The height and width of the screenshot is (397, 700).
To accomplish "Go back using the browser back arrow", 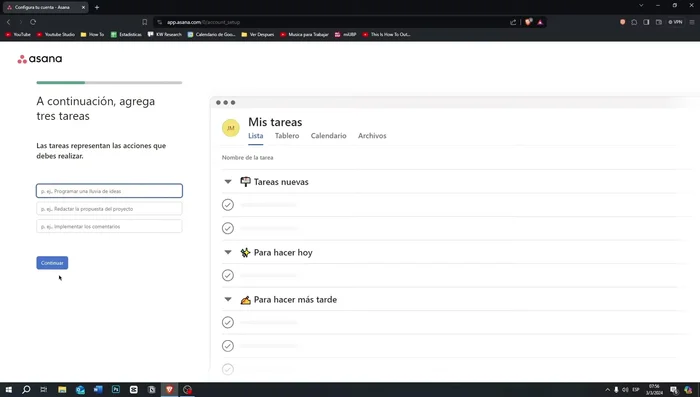I will [8, 22].
